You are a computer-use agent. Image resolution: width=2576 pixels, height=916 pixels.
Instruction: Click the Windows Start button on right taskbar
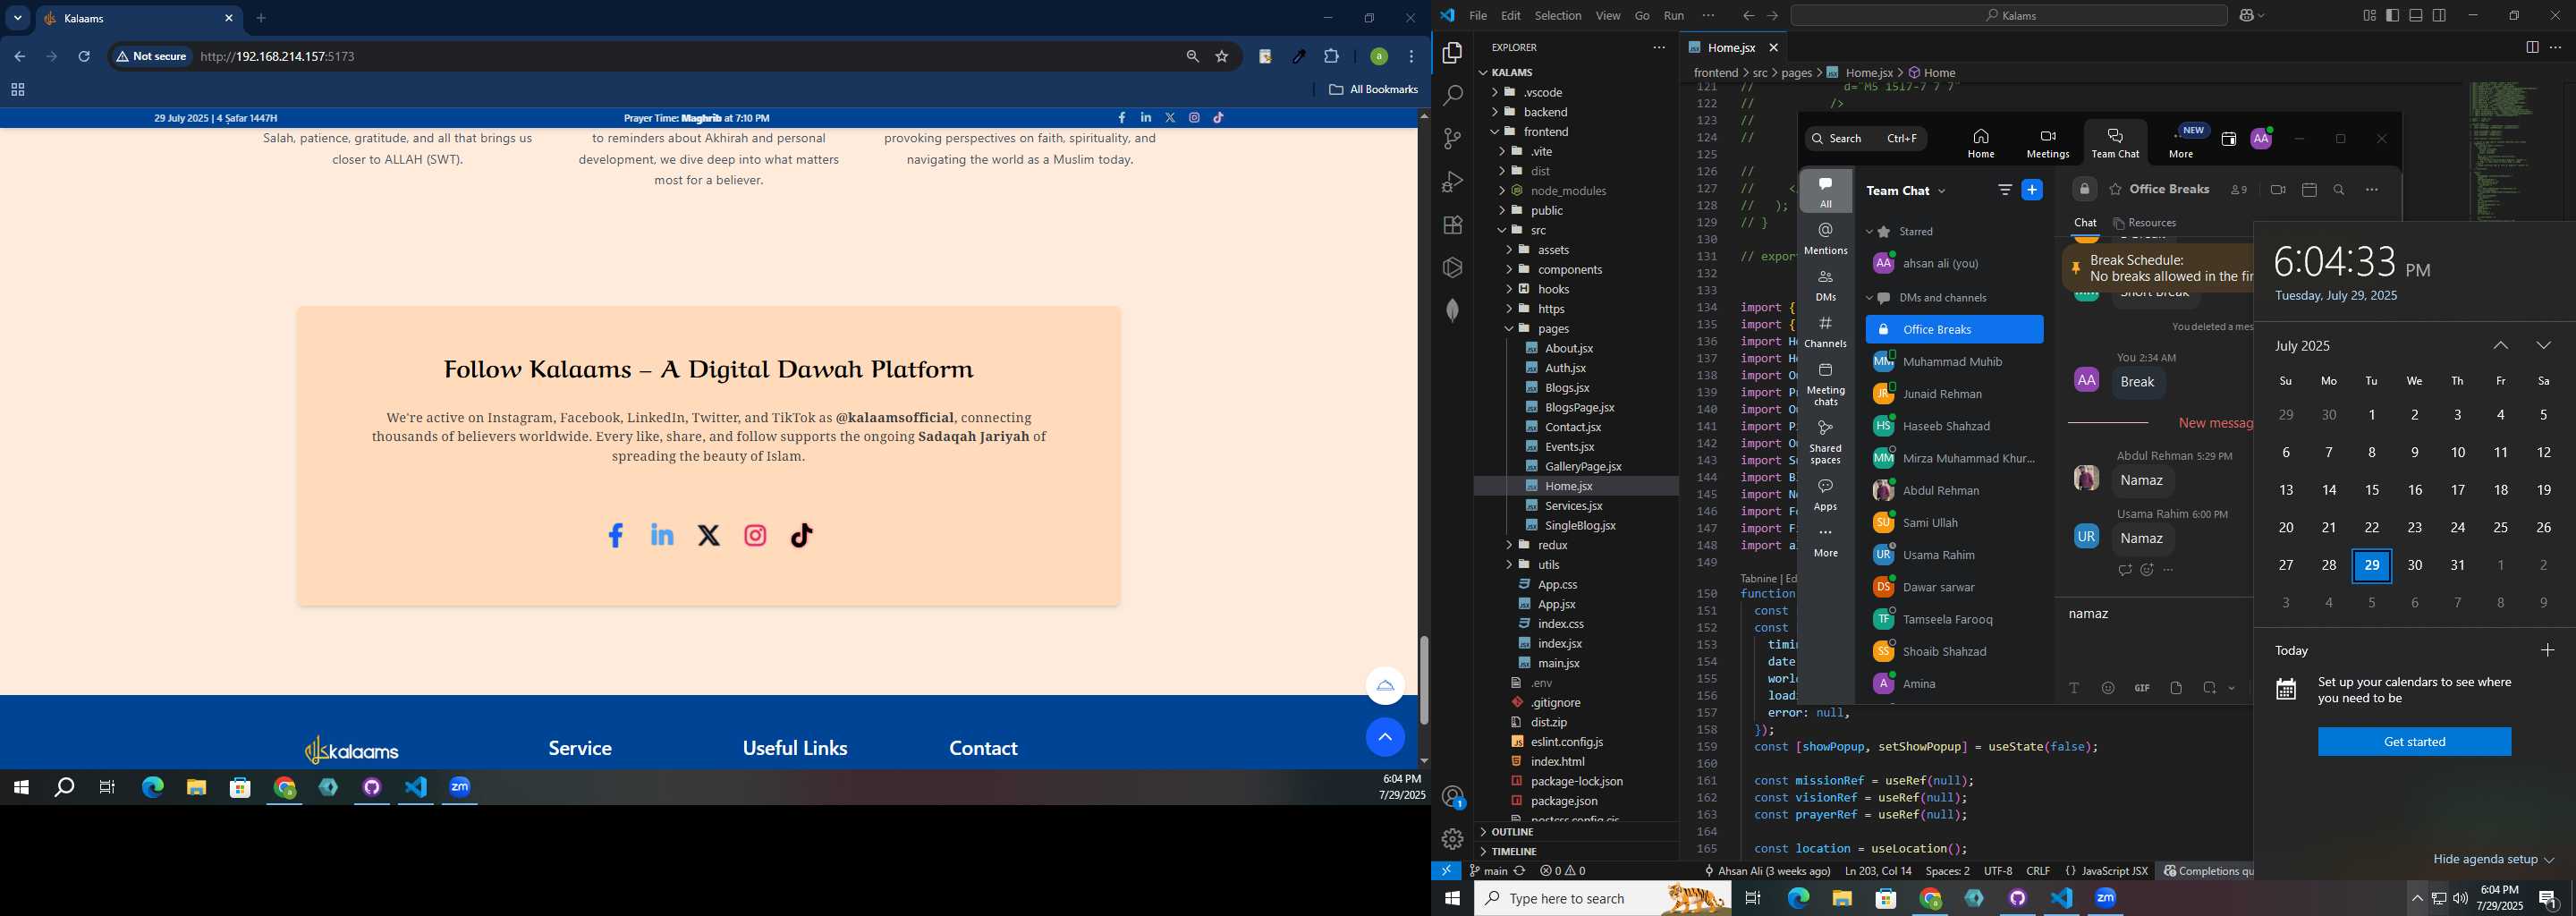pos(1452,899)
